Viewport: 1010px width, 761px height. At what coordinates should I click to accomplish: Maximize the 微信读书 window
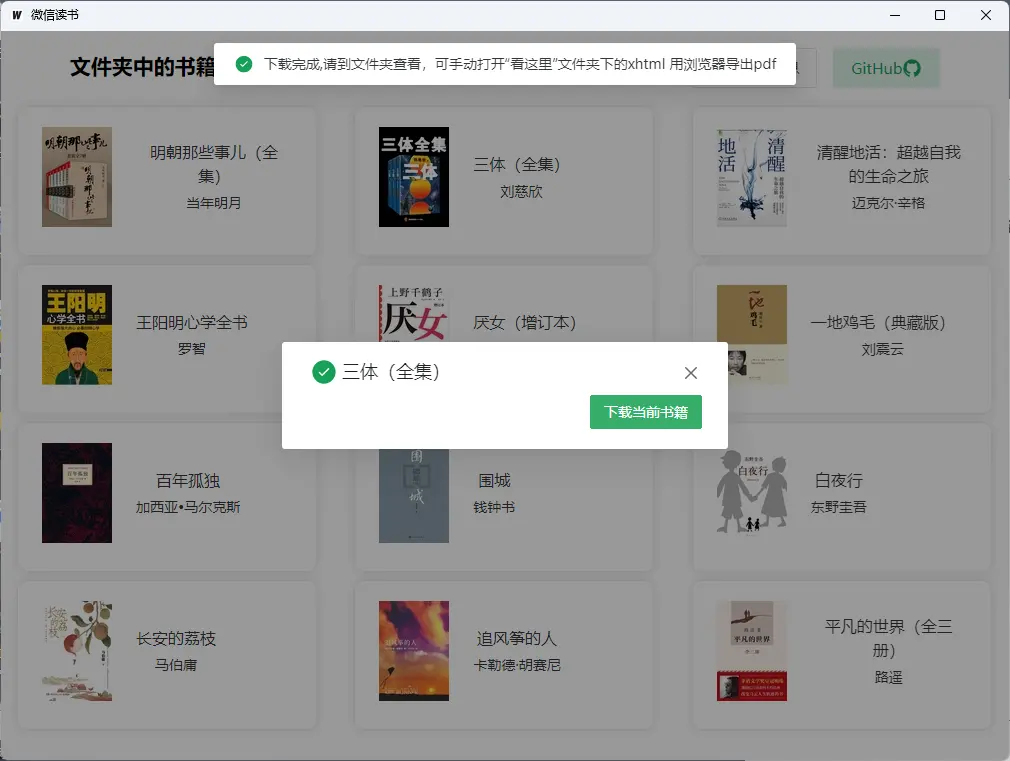[940, 15]
